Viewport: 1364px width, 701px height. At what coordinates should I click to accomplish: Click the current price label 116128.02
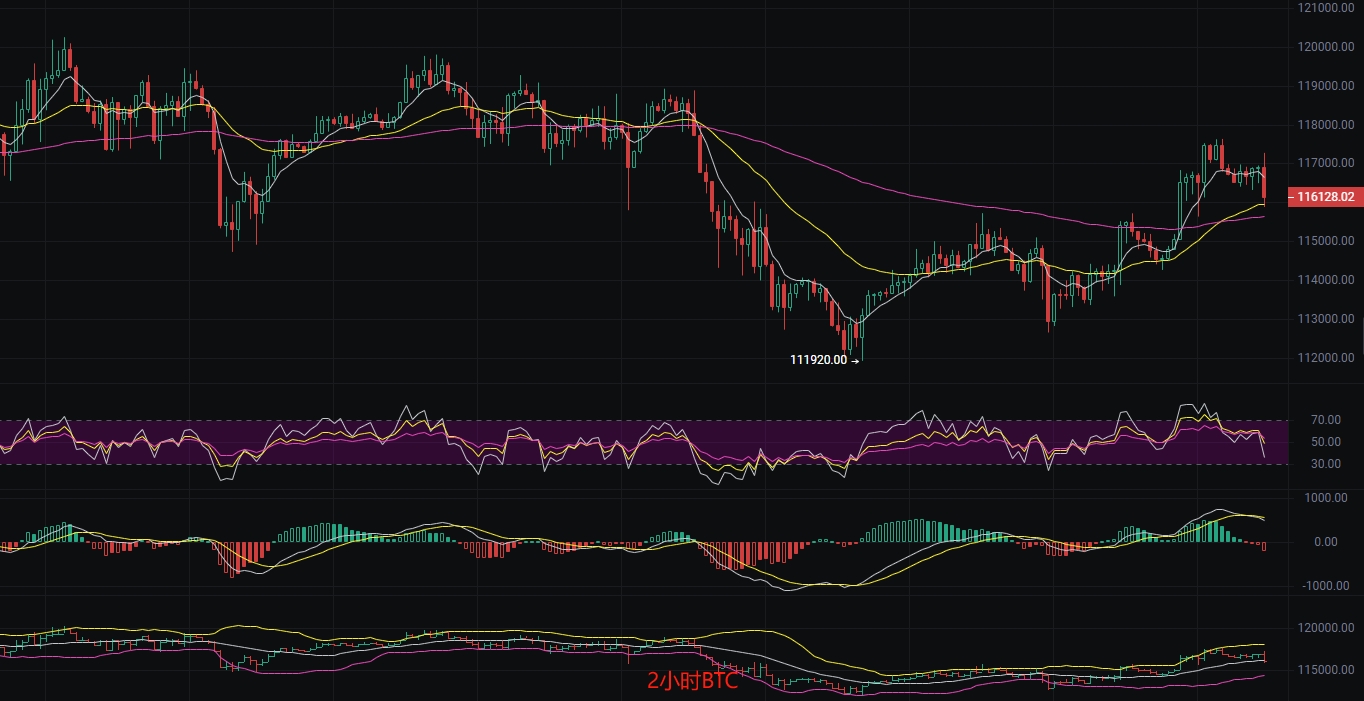(1324, 197)
